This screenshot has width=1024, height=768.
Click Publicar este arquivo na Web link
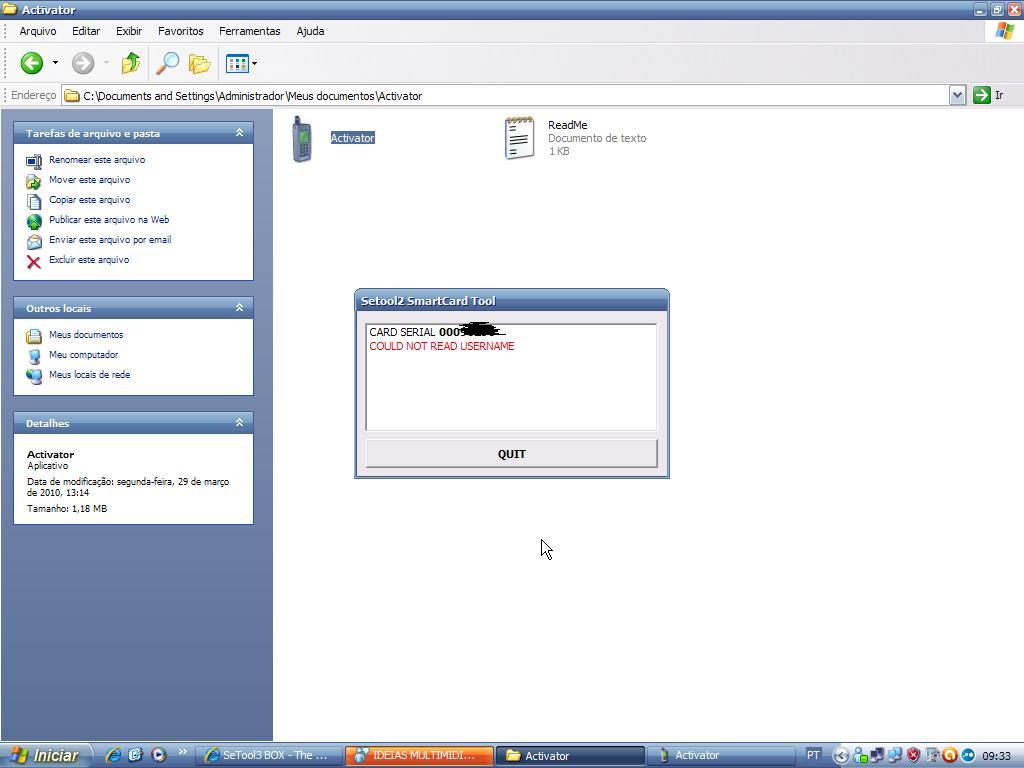click(109, 220)
